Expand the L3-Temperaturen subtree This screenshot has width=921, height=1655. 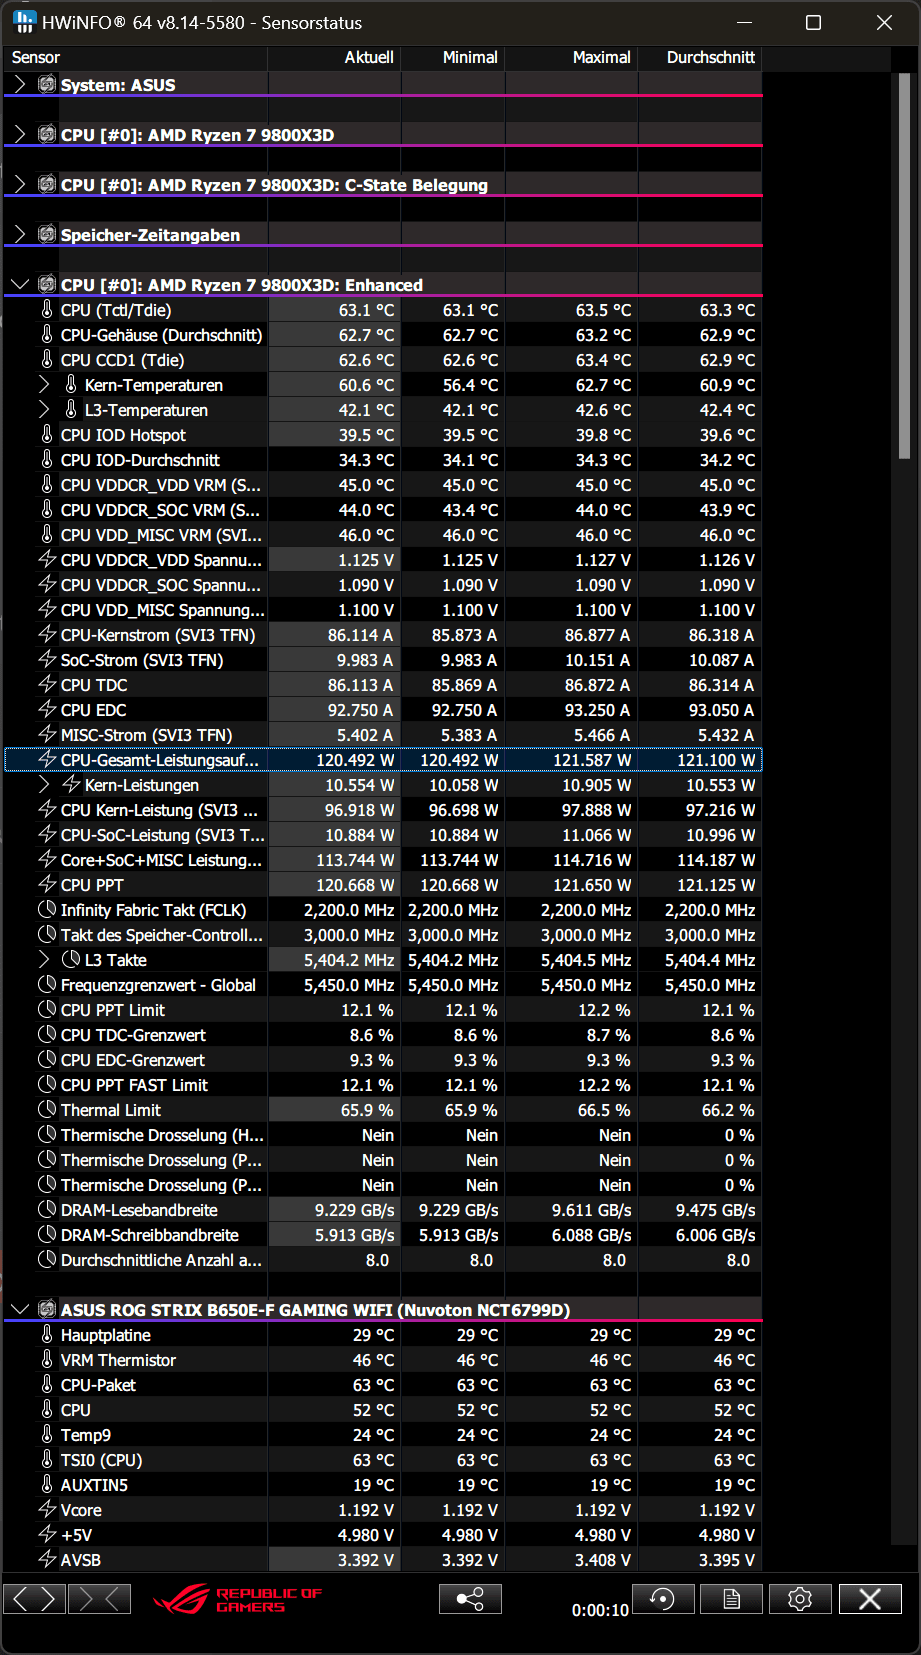tap(44, 410)
